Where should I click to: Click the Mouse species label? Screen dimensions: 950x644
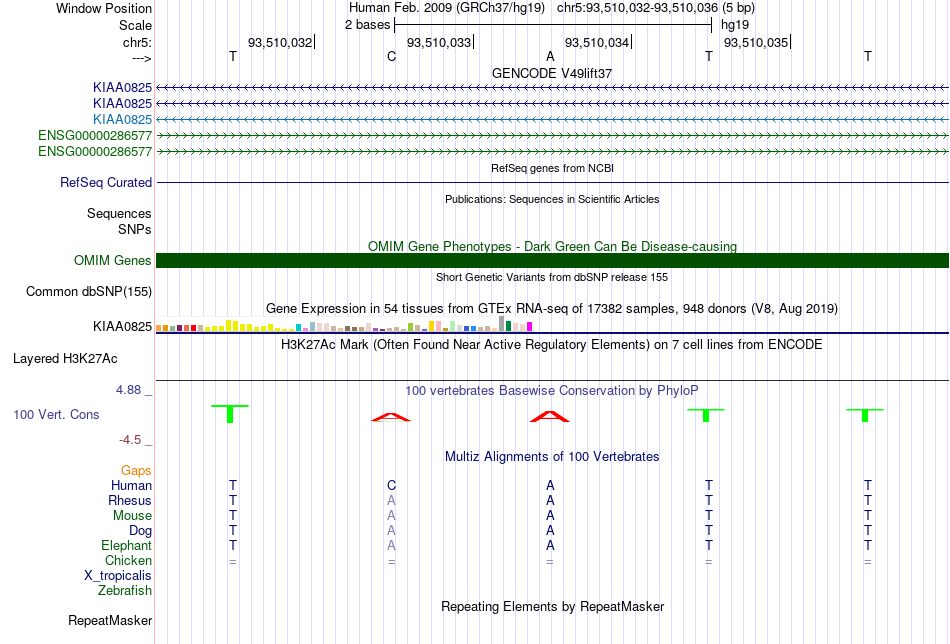[132, 516]
